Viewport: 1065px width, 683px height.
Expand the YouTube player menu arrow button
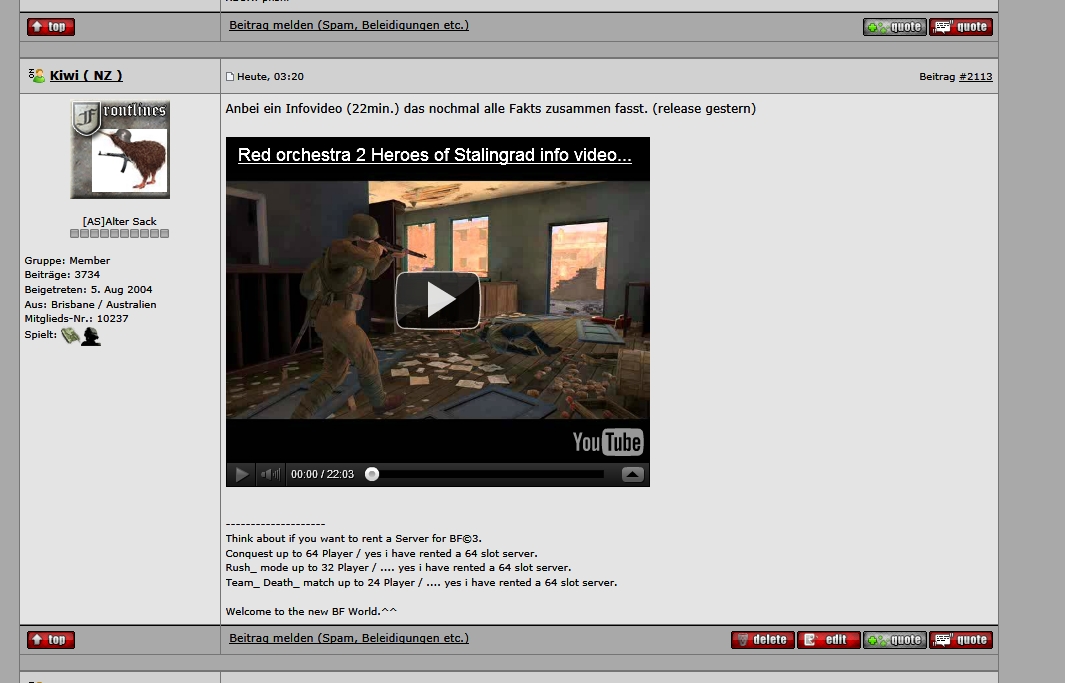[632, 474]
